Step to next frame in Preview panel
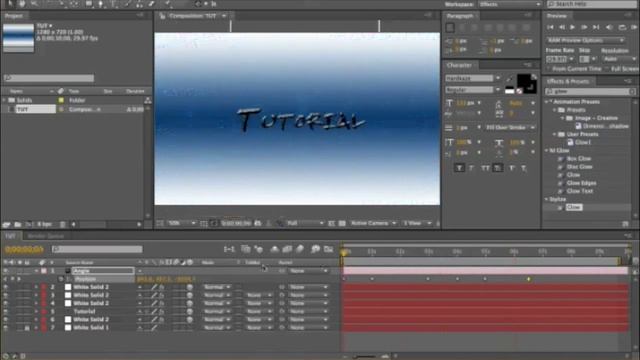 click(584, 27)
